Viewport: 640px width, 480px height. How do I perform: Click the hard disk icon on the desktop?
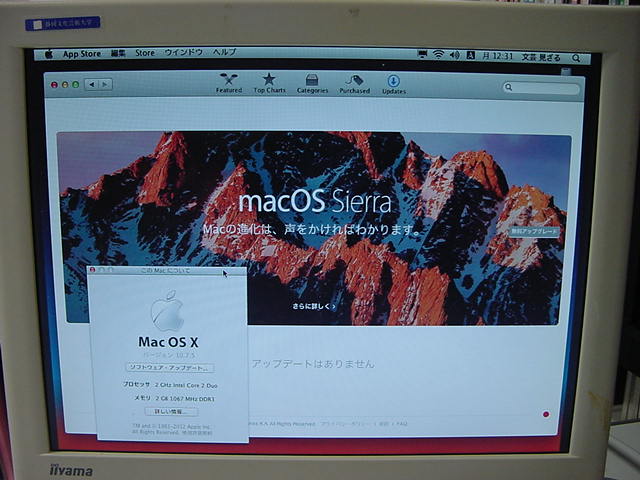(x=566, y=71)
